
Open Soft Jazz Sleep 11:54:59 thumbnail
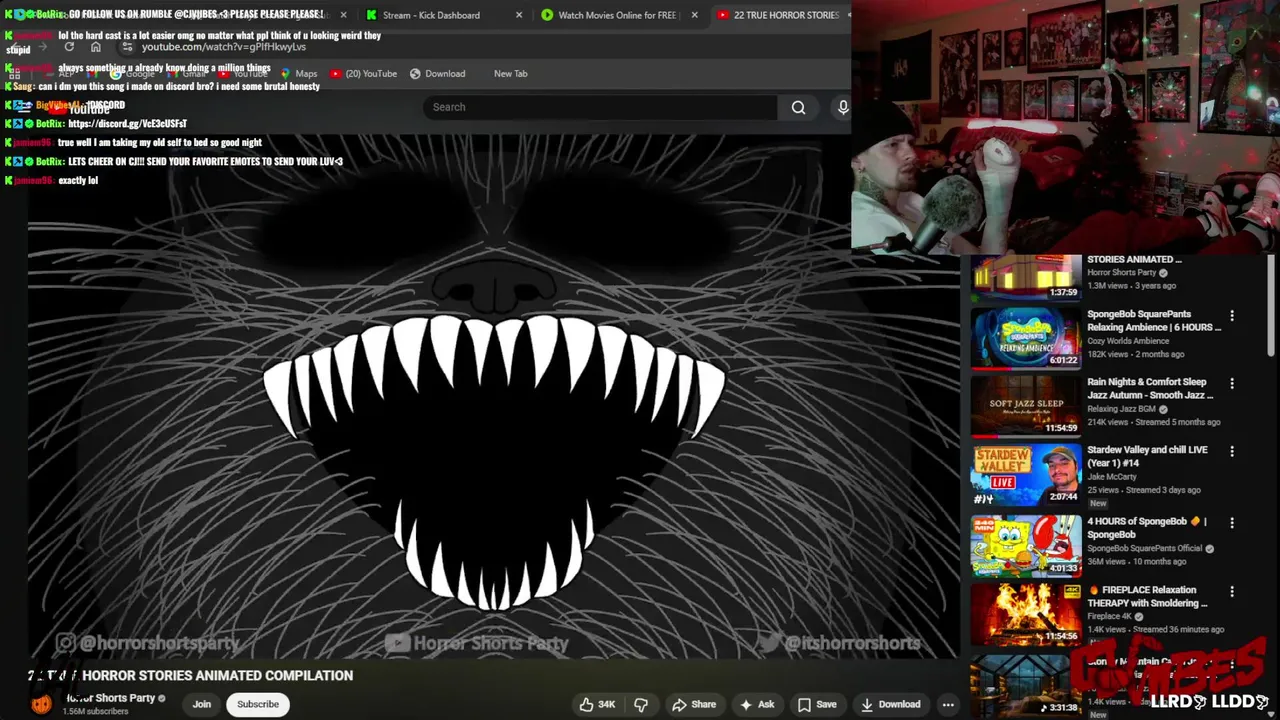(x=1026, y=406)
